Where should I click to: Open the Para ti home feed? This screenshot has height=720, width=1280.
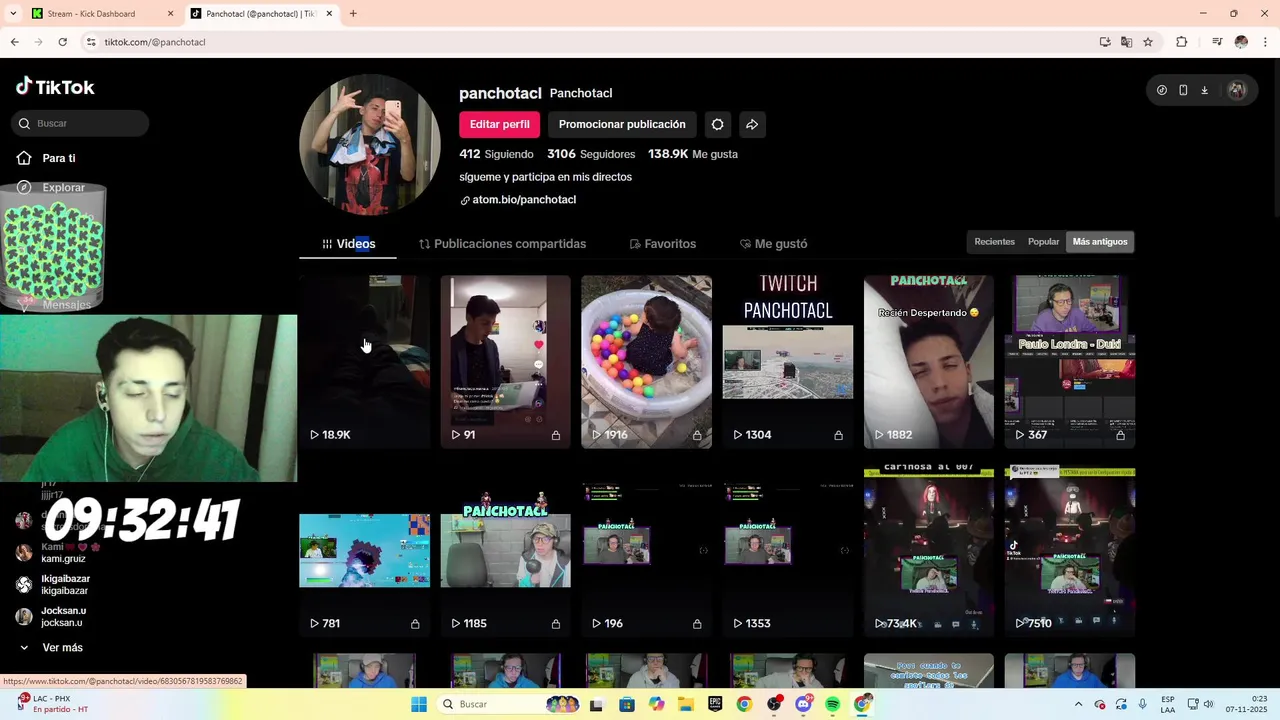pos(46,158)
